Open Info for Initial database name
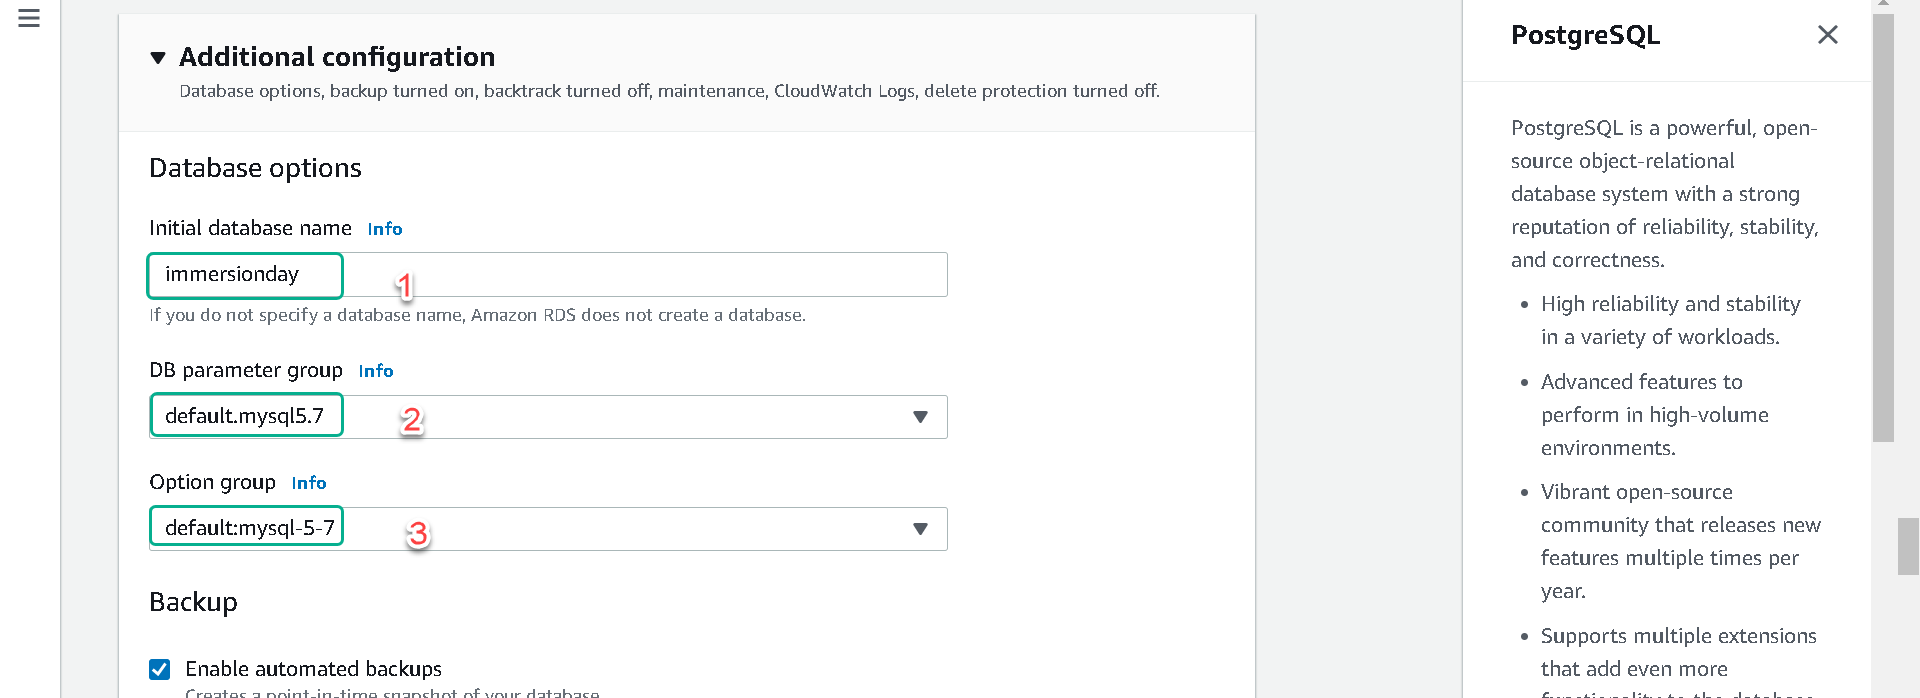 click(x=385, y=229)
